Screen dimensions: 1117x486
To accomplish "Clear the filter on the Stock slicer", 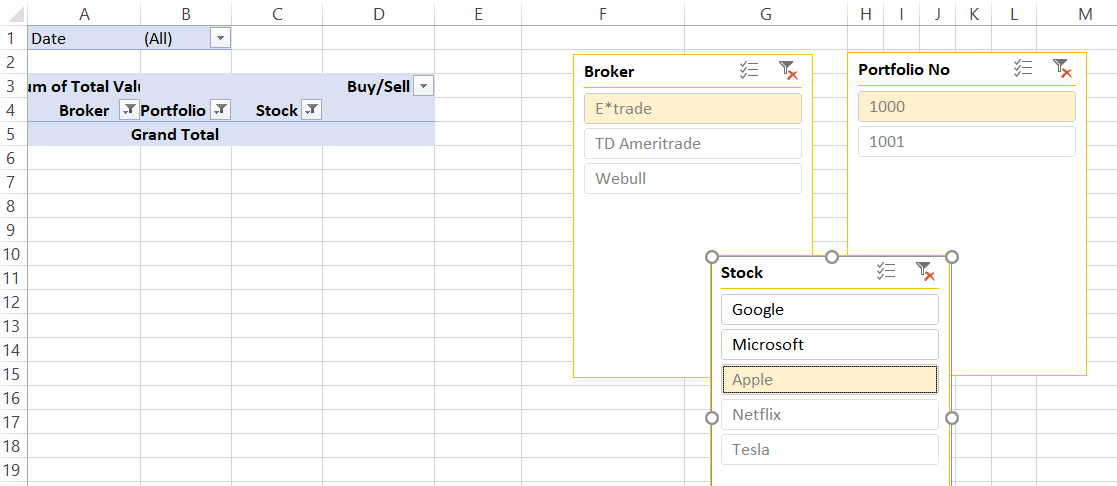I will point(925,271).
